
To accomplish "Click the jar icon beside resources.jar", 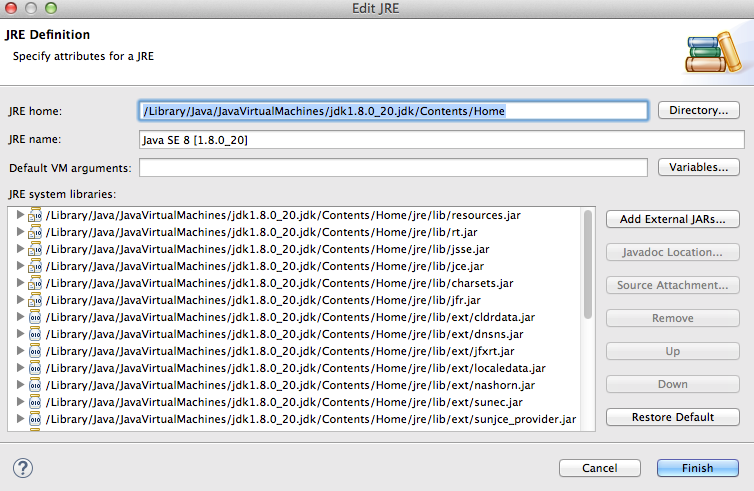I will coord(36,215).
